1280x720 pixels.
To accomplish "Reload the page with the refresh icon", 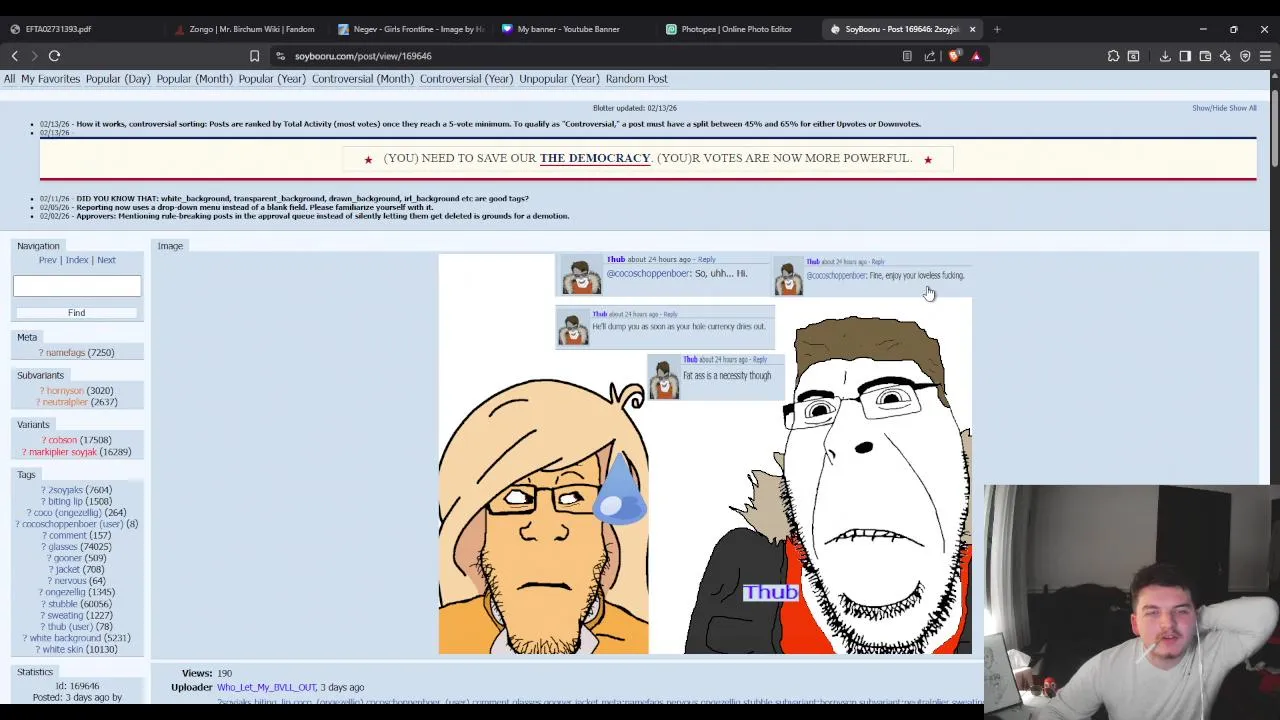I will [x=54, y=56].
